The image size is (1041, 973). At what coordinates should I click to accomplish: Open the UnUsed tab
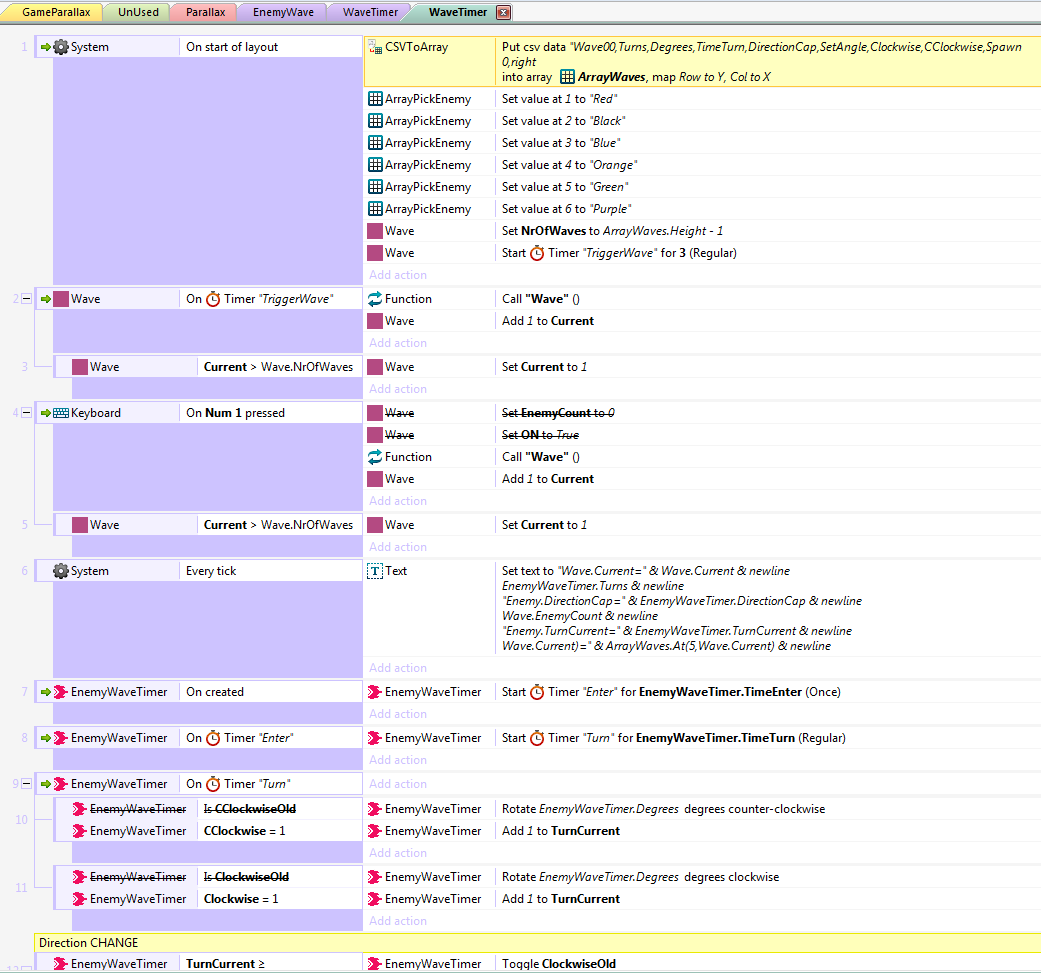[x=138, y=12]
